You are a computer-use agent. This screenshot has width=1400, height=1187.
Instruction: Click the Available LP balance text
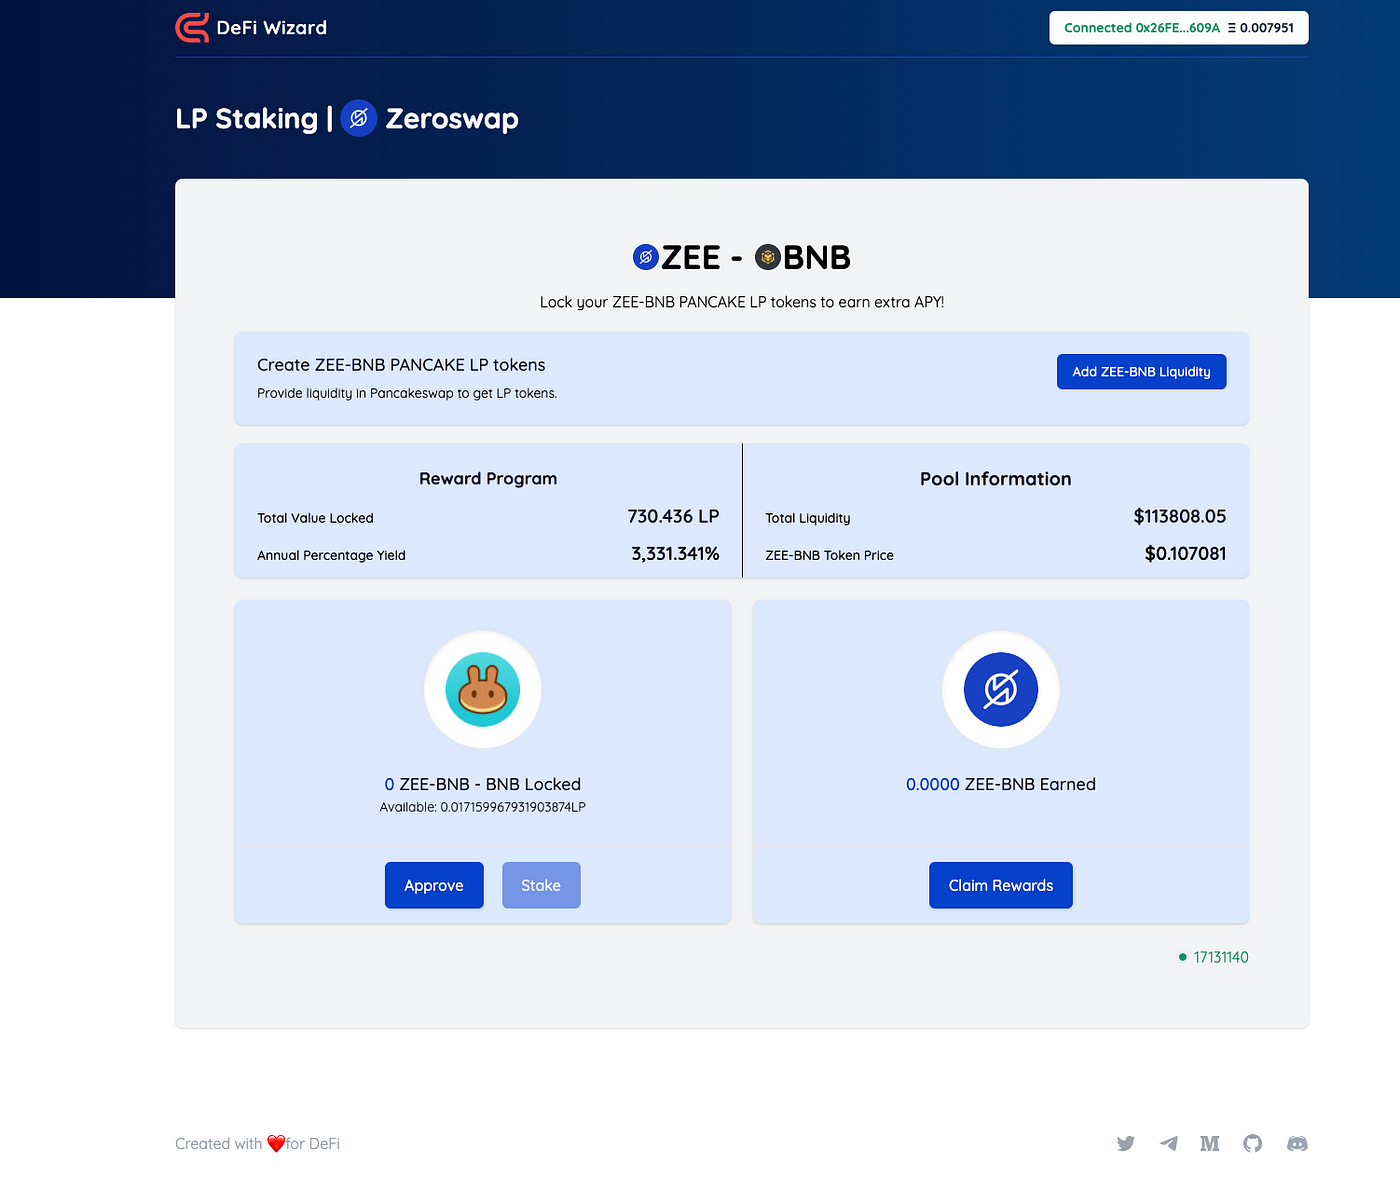tap(483, 807)
